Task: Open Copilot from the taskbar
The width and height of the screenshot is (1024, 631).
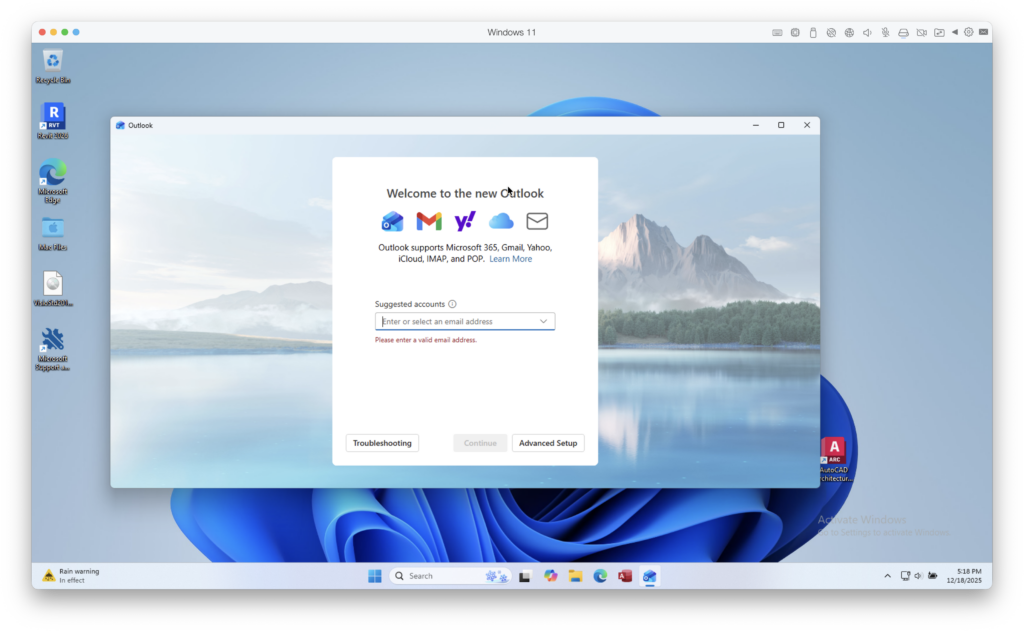Action: coord(550,576)
